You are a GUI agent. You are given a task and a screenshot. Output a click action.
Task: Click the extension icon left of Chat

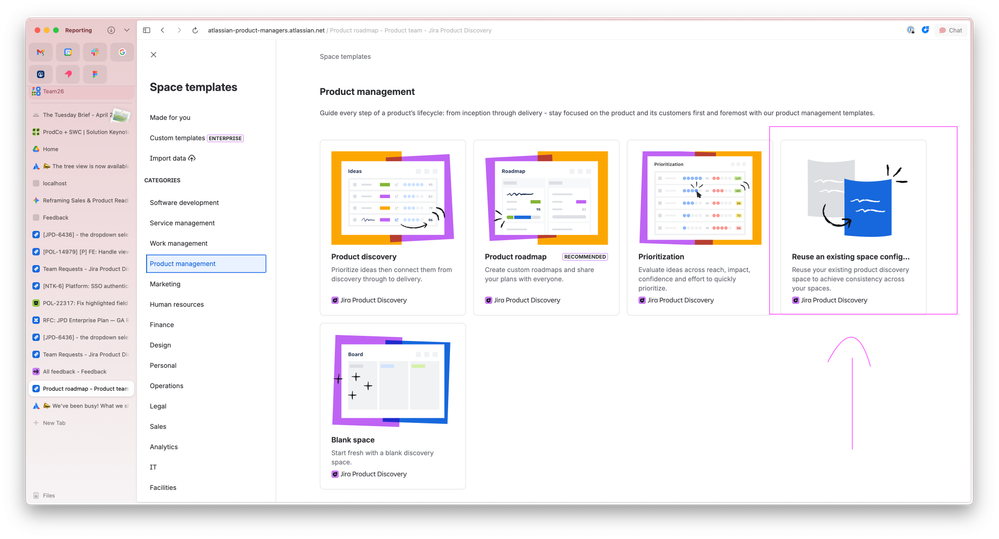(x=925, y=30)
